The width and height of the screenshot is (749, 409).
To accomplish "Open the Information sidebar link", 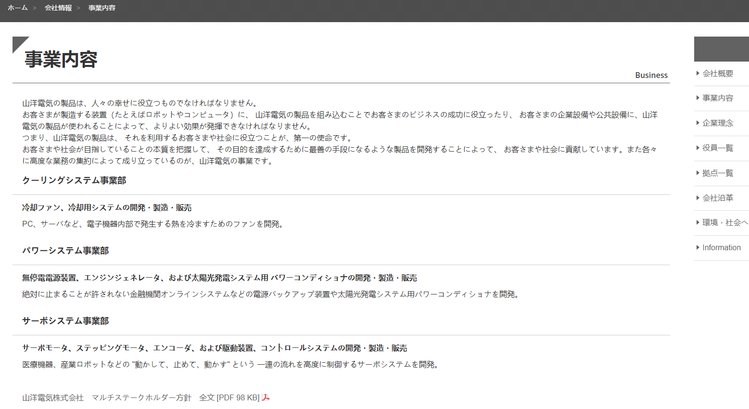I will pos(722,247).
